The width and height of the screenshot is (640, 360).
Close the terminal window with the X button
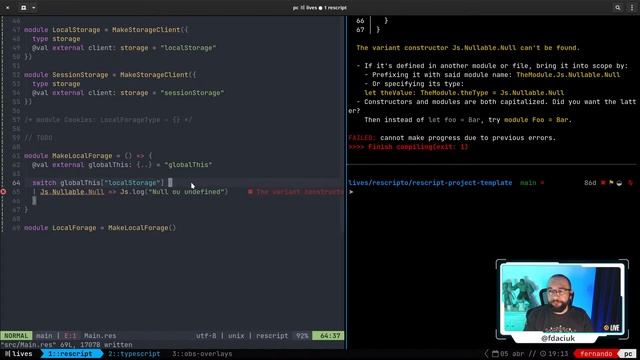(x=7, y=7)
